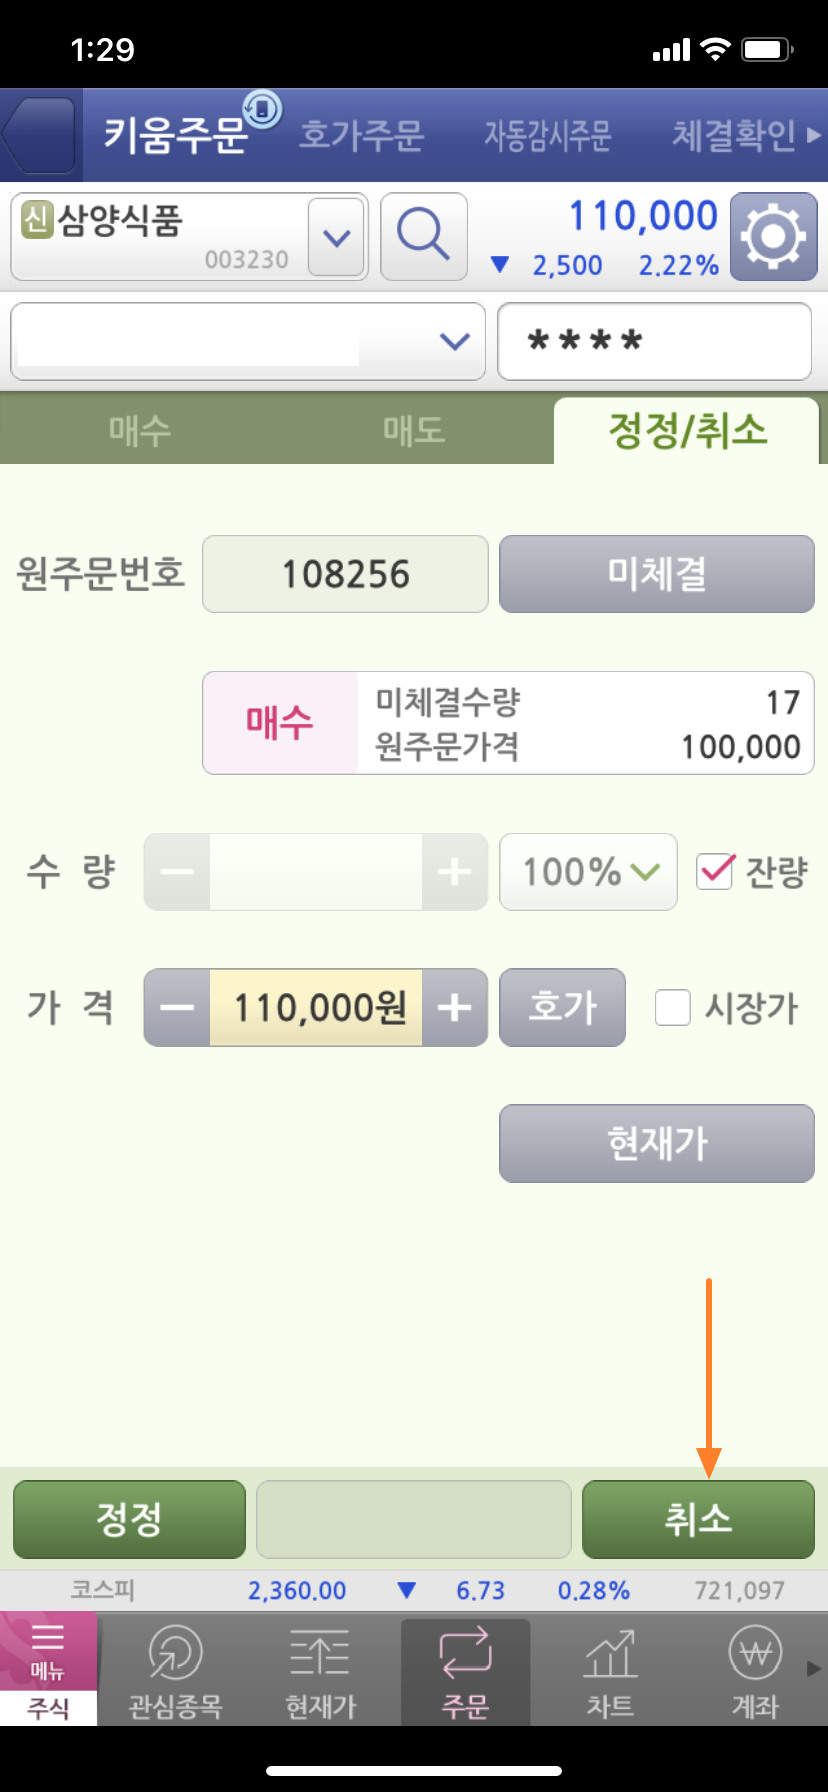This screenshot has height=1792, width=828.
Task: Switch to the 호가주문 tab
Action: click(x=361, y=135)
